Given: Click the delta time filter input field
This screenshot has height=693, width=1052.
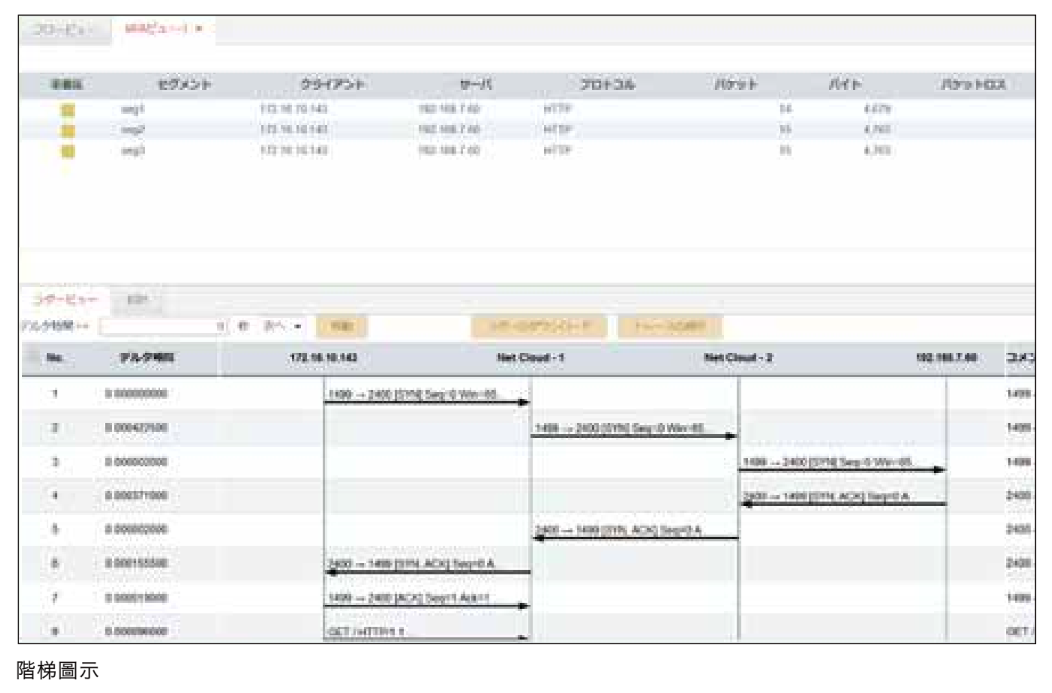Looking at the screenshot, I should click(160, 326).
